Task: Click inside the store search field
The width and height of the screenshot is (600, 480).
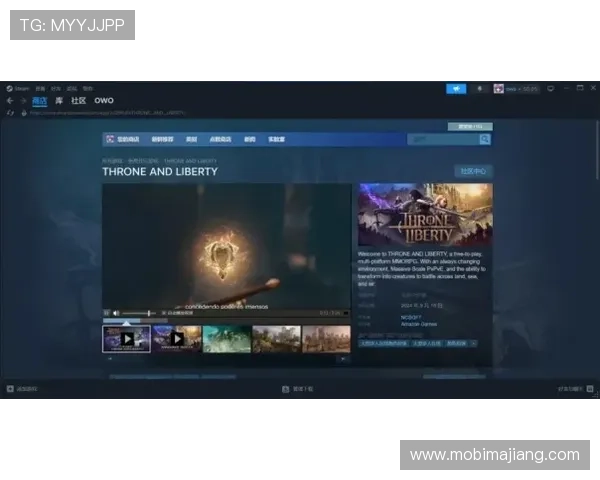Action: click(x=443, y=139)
